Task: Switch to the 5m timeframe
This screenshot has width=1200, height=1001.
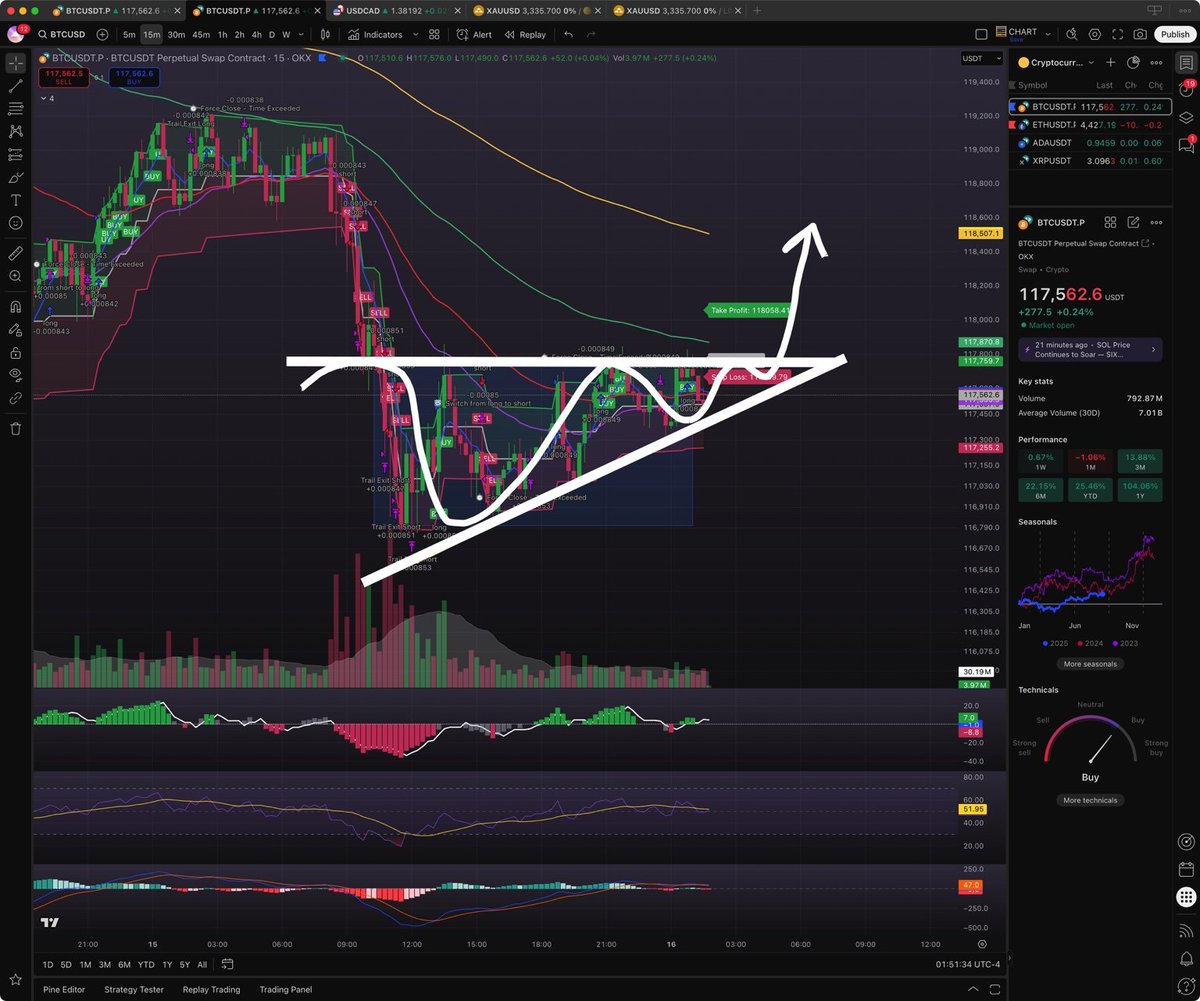Action: tap(129, 34)
